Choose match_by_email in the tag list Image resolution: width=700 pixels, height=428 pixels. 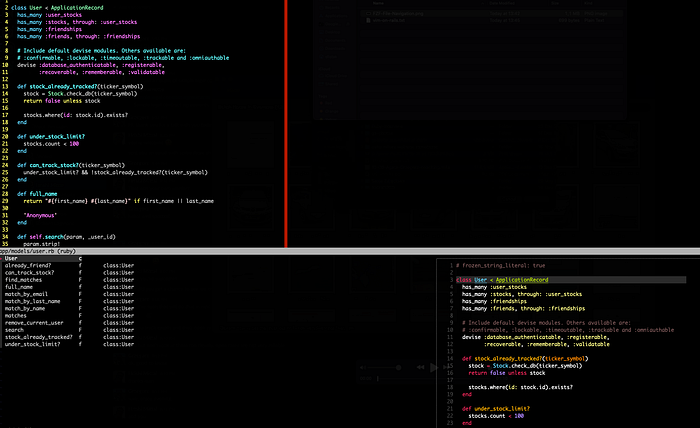click(x=26, y=294)
